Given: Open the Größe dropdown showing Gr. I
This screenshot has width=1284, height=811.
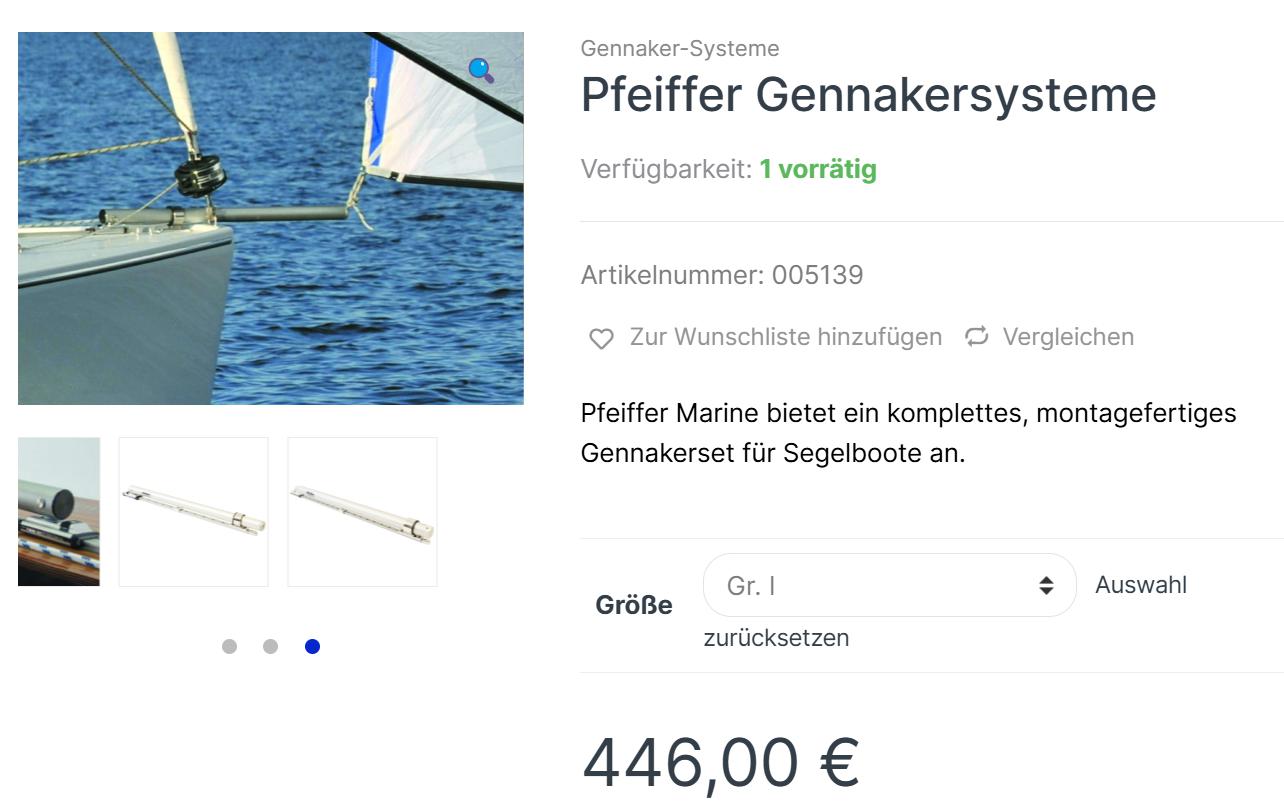Looking at the screenshot, I should pos(888,585).
